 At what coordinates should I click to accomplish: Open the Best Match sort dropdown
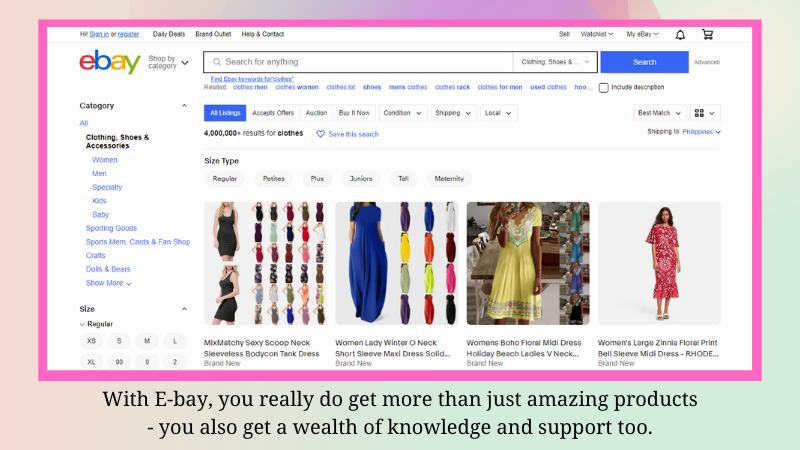pyautogui.click(x=660, y=113)
